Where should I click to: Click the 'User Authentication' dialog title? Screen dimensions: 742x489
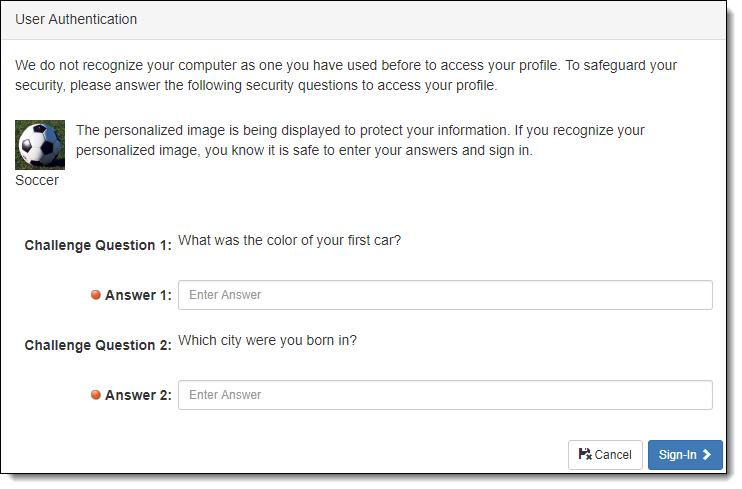(76, 19)
